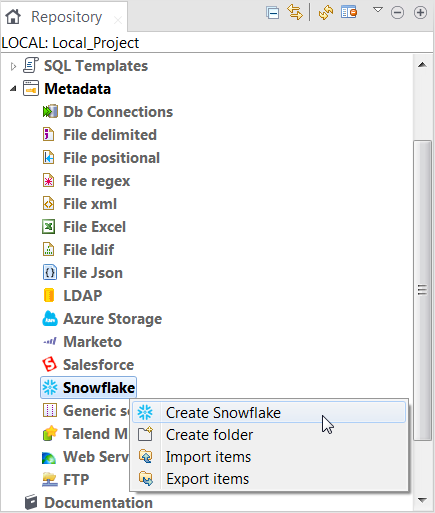Click the File Json braces icon

(x=50, y=272)
